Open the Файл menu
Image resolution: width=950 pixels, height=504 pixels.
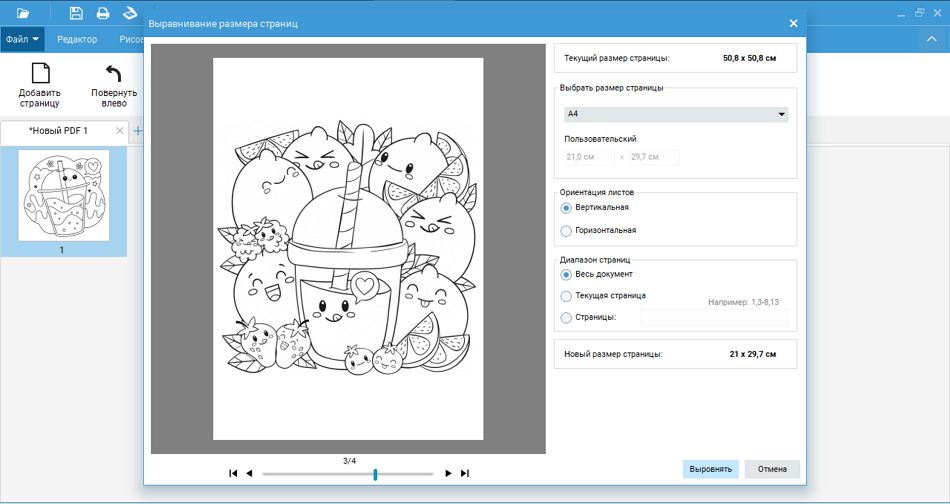click(x=22, y=39)
